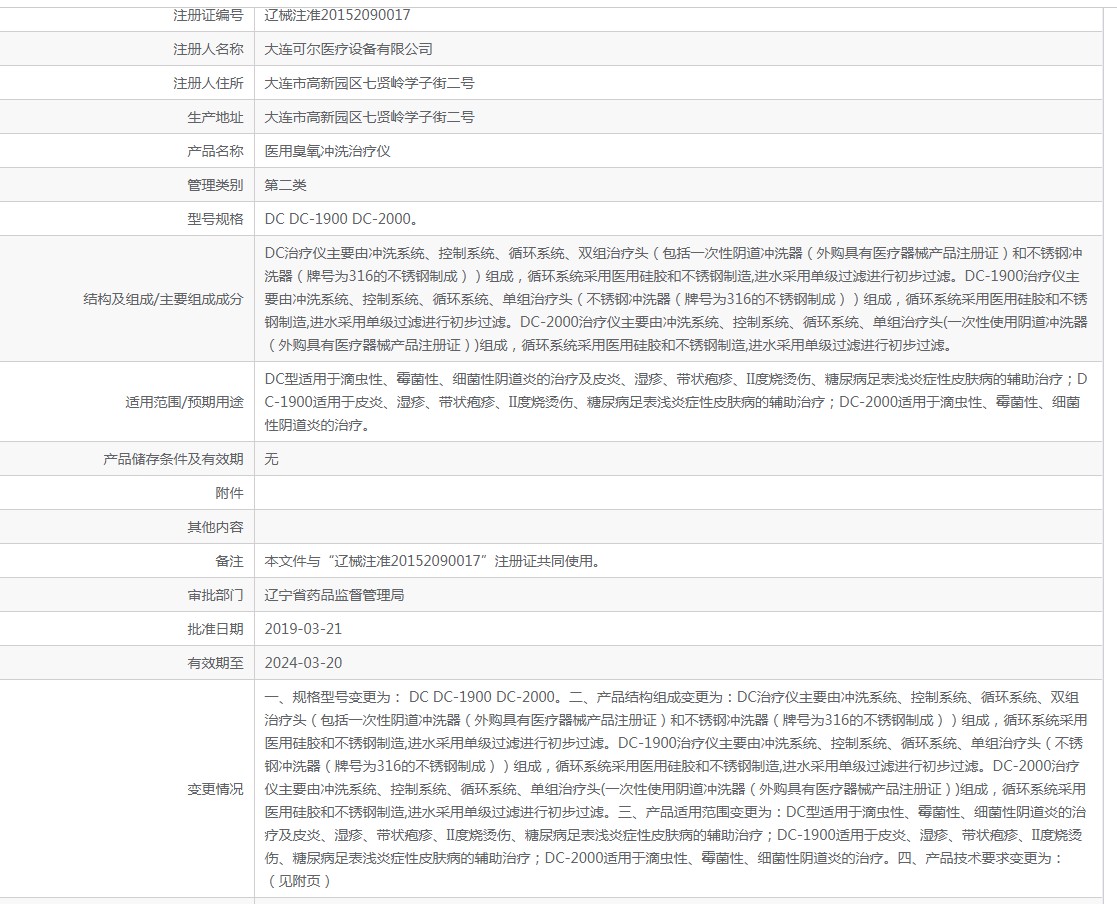The image size is (1117, 904).
Task: Click the 结构及组成/主要组成成分 label
Action: (x=163, y=299)
